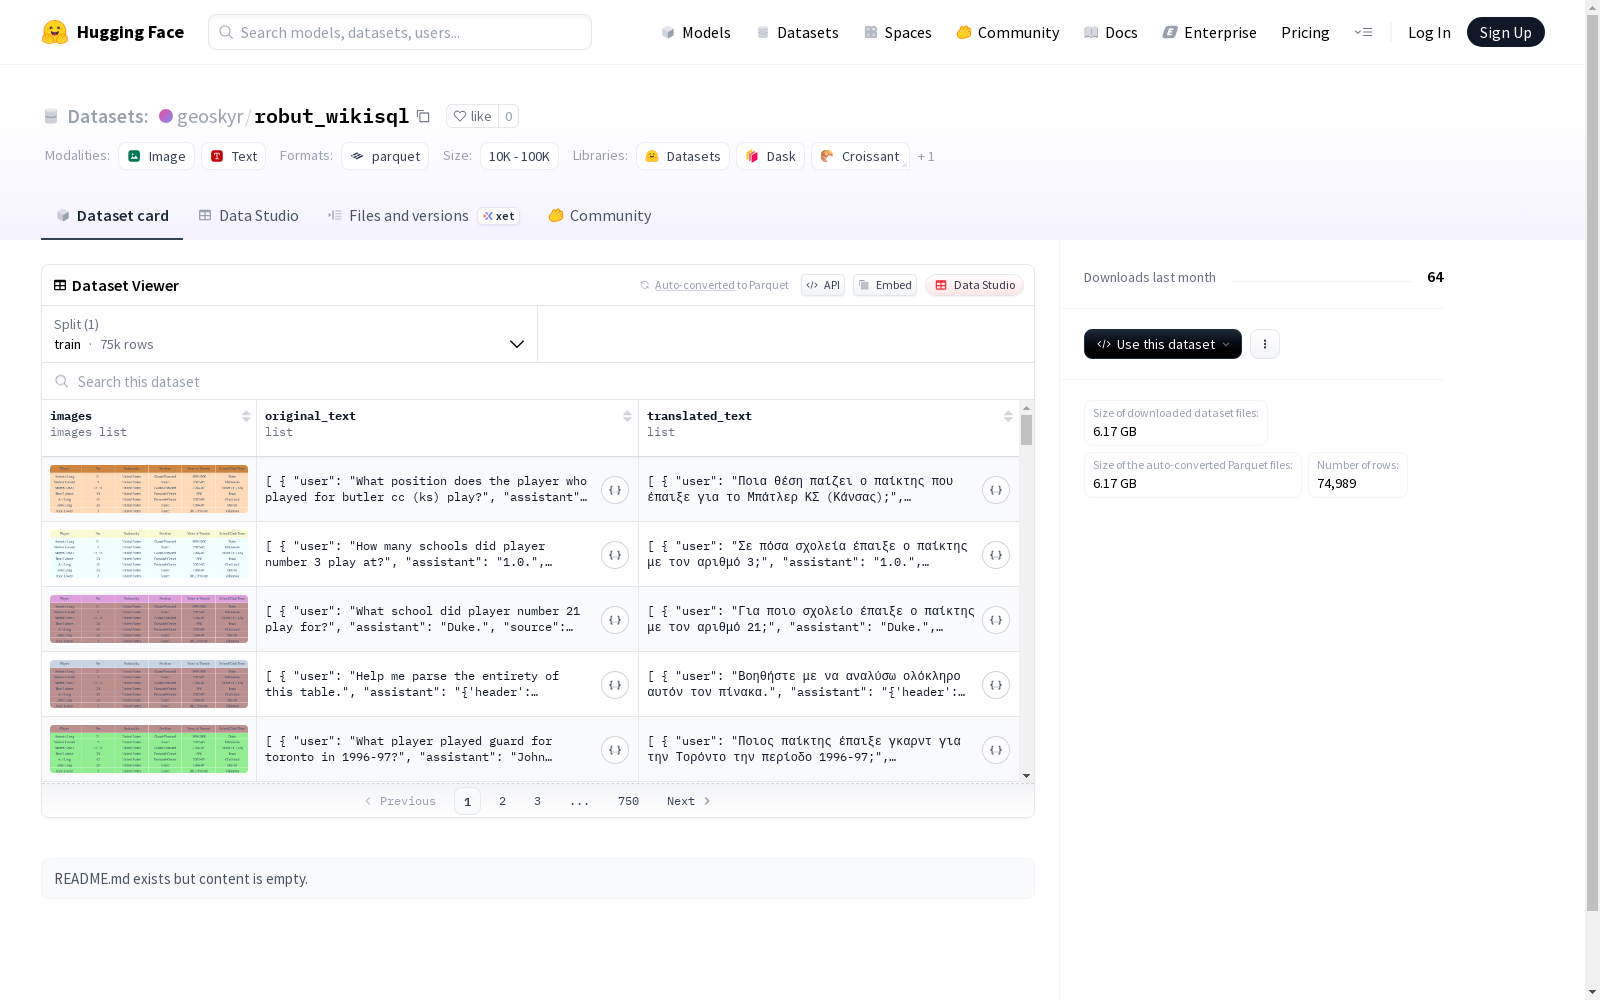Expand JSON of 'Βοηθήστε με' cell

click(x=996, y=685)
